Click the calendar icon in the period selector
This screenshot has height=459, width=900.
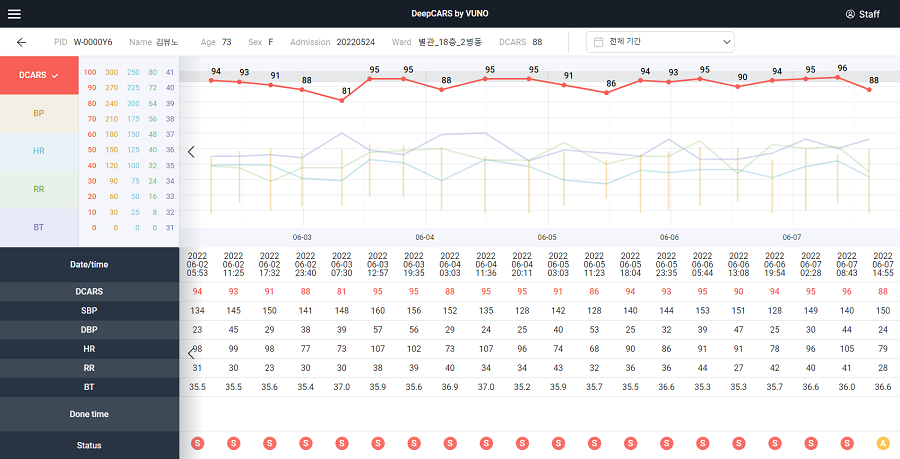tap(598, 42)
